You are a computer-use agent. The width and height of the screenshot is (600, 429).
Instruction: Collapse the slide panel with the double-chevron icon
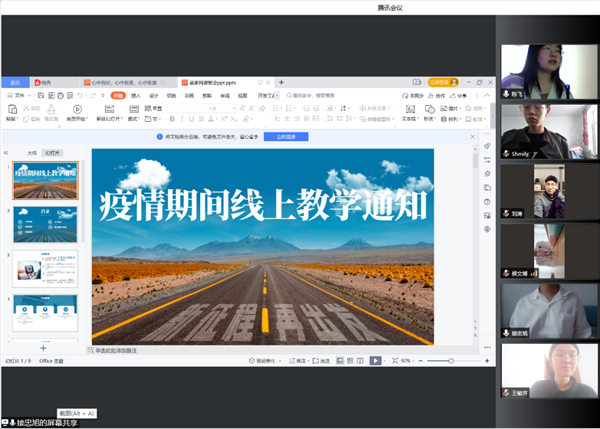point(6,153)
